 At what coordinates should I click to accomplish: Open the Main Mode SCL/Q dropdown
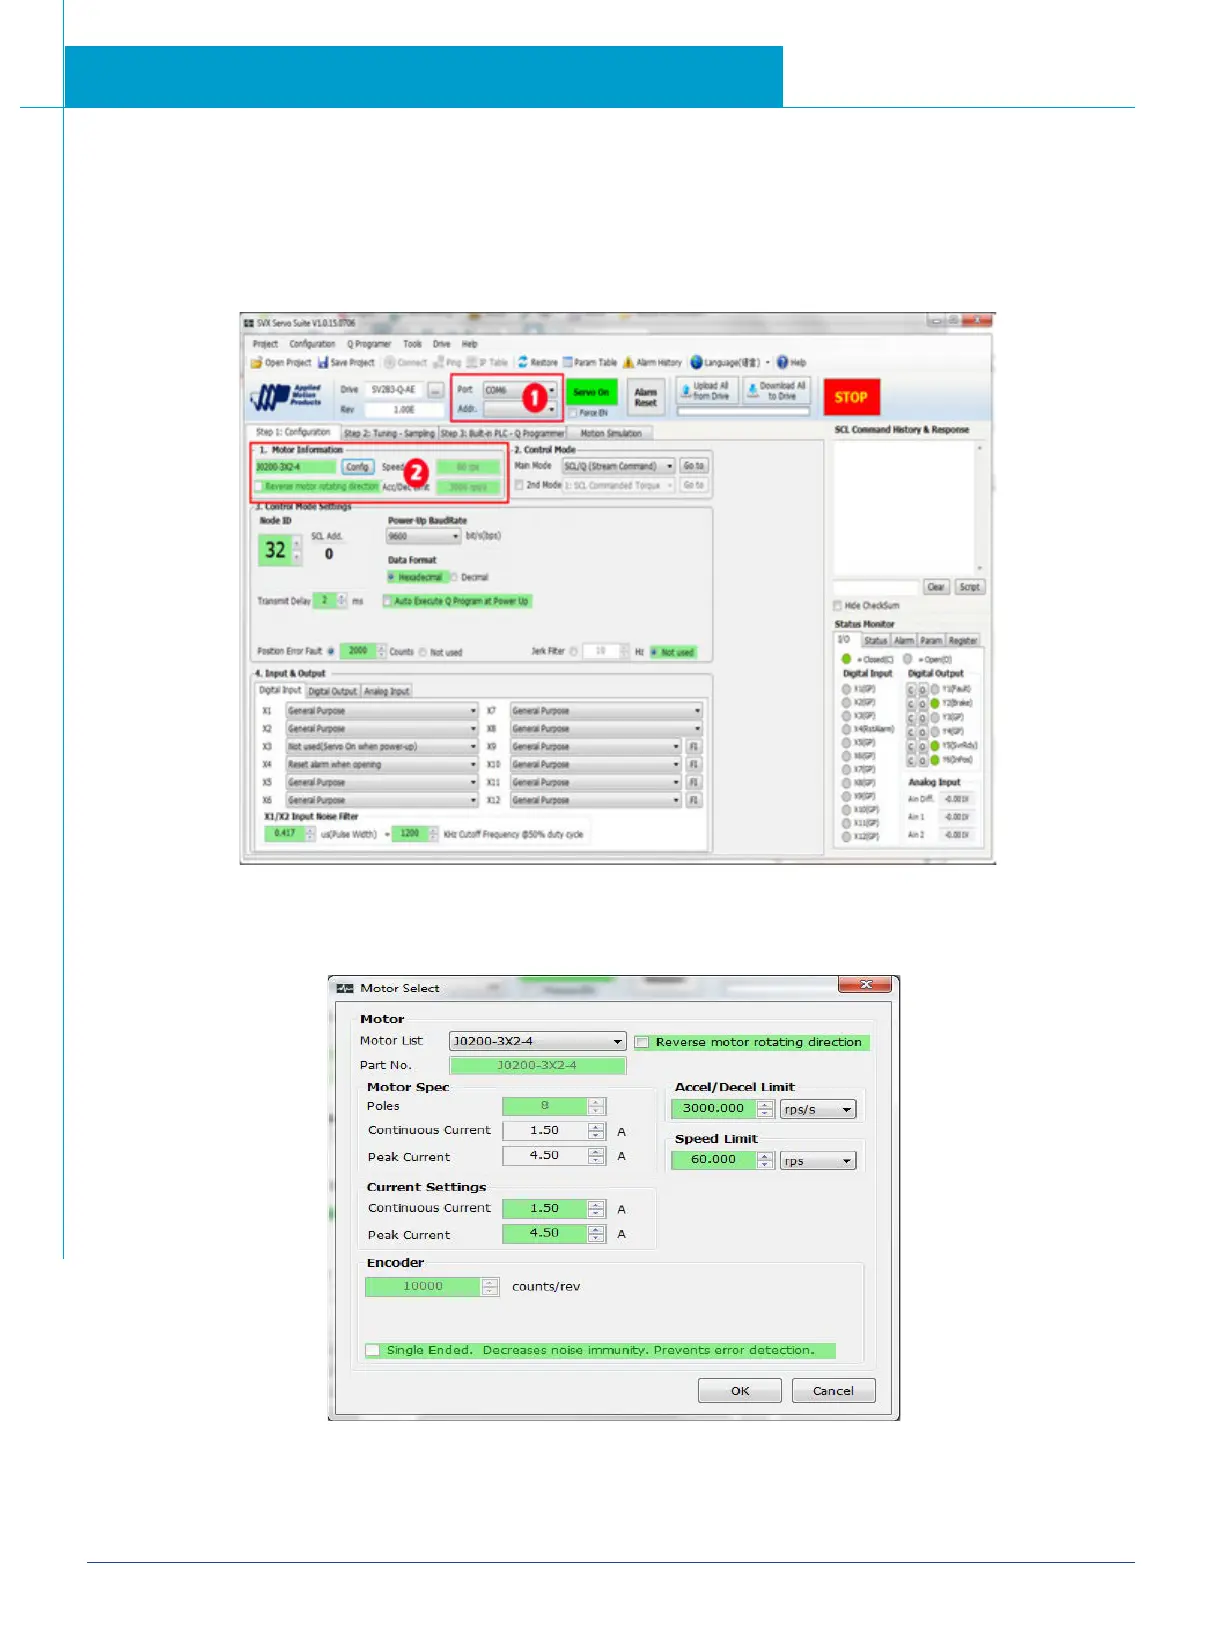tap(618, 466)
